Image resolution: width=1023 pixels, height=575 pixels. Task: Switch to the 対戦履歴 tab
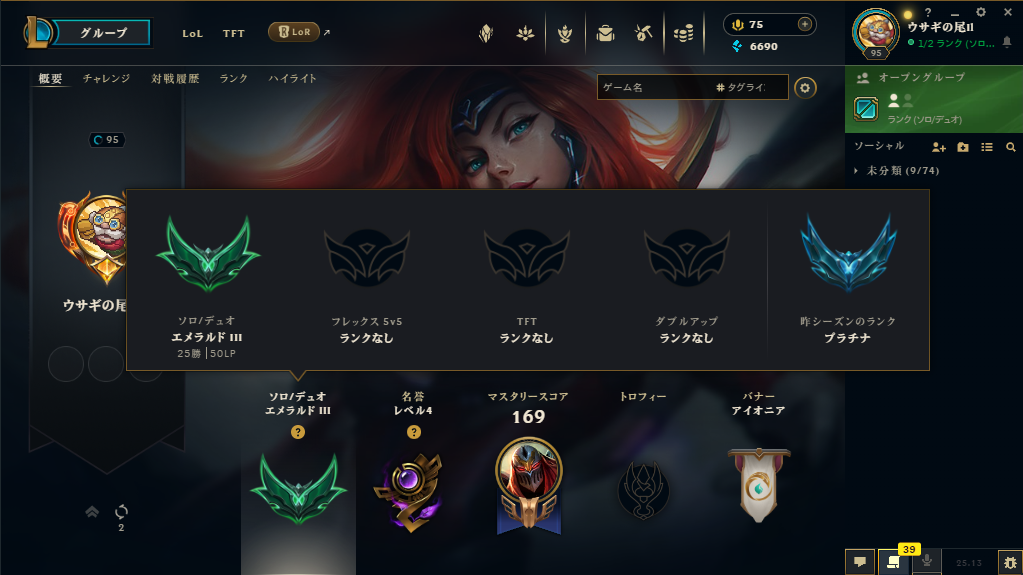click(175, 78)
